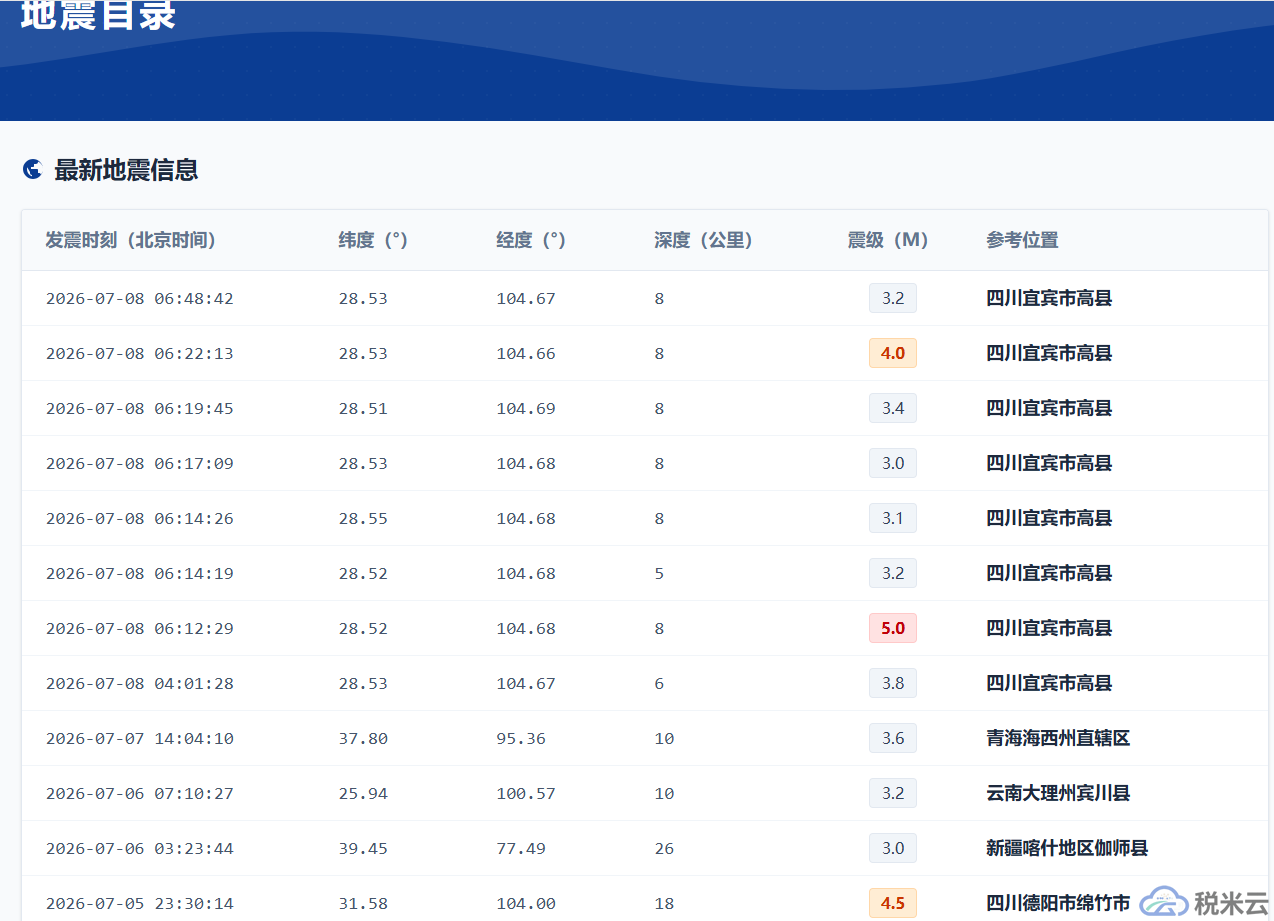The height and width of the screenshot is (921, 1274).
Task: Click latitude 25.94 cell
Action: pos(363,794)
